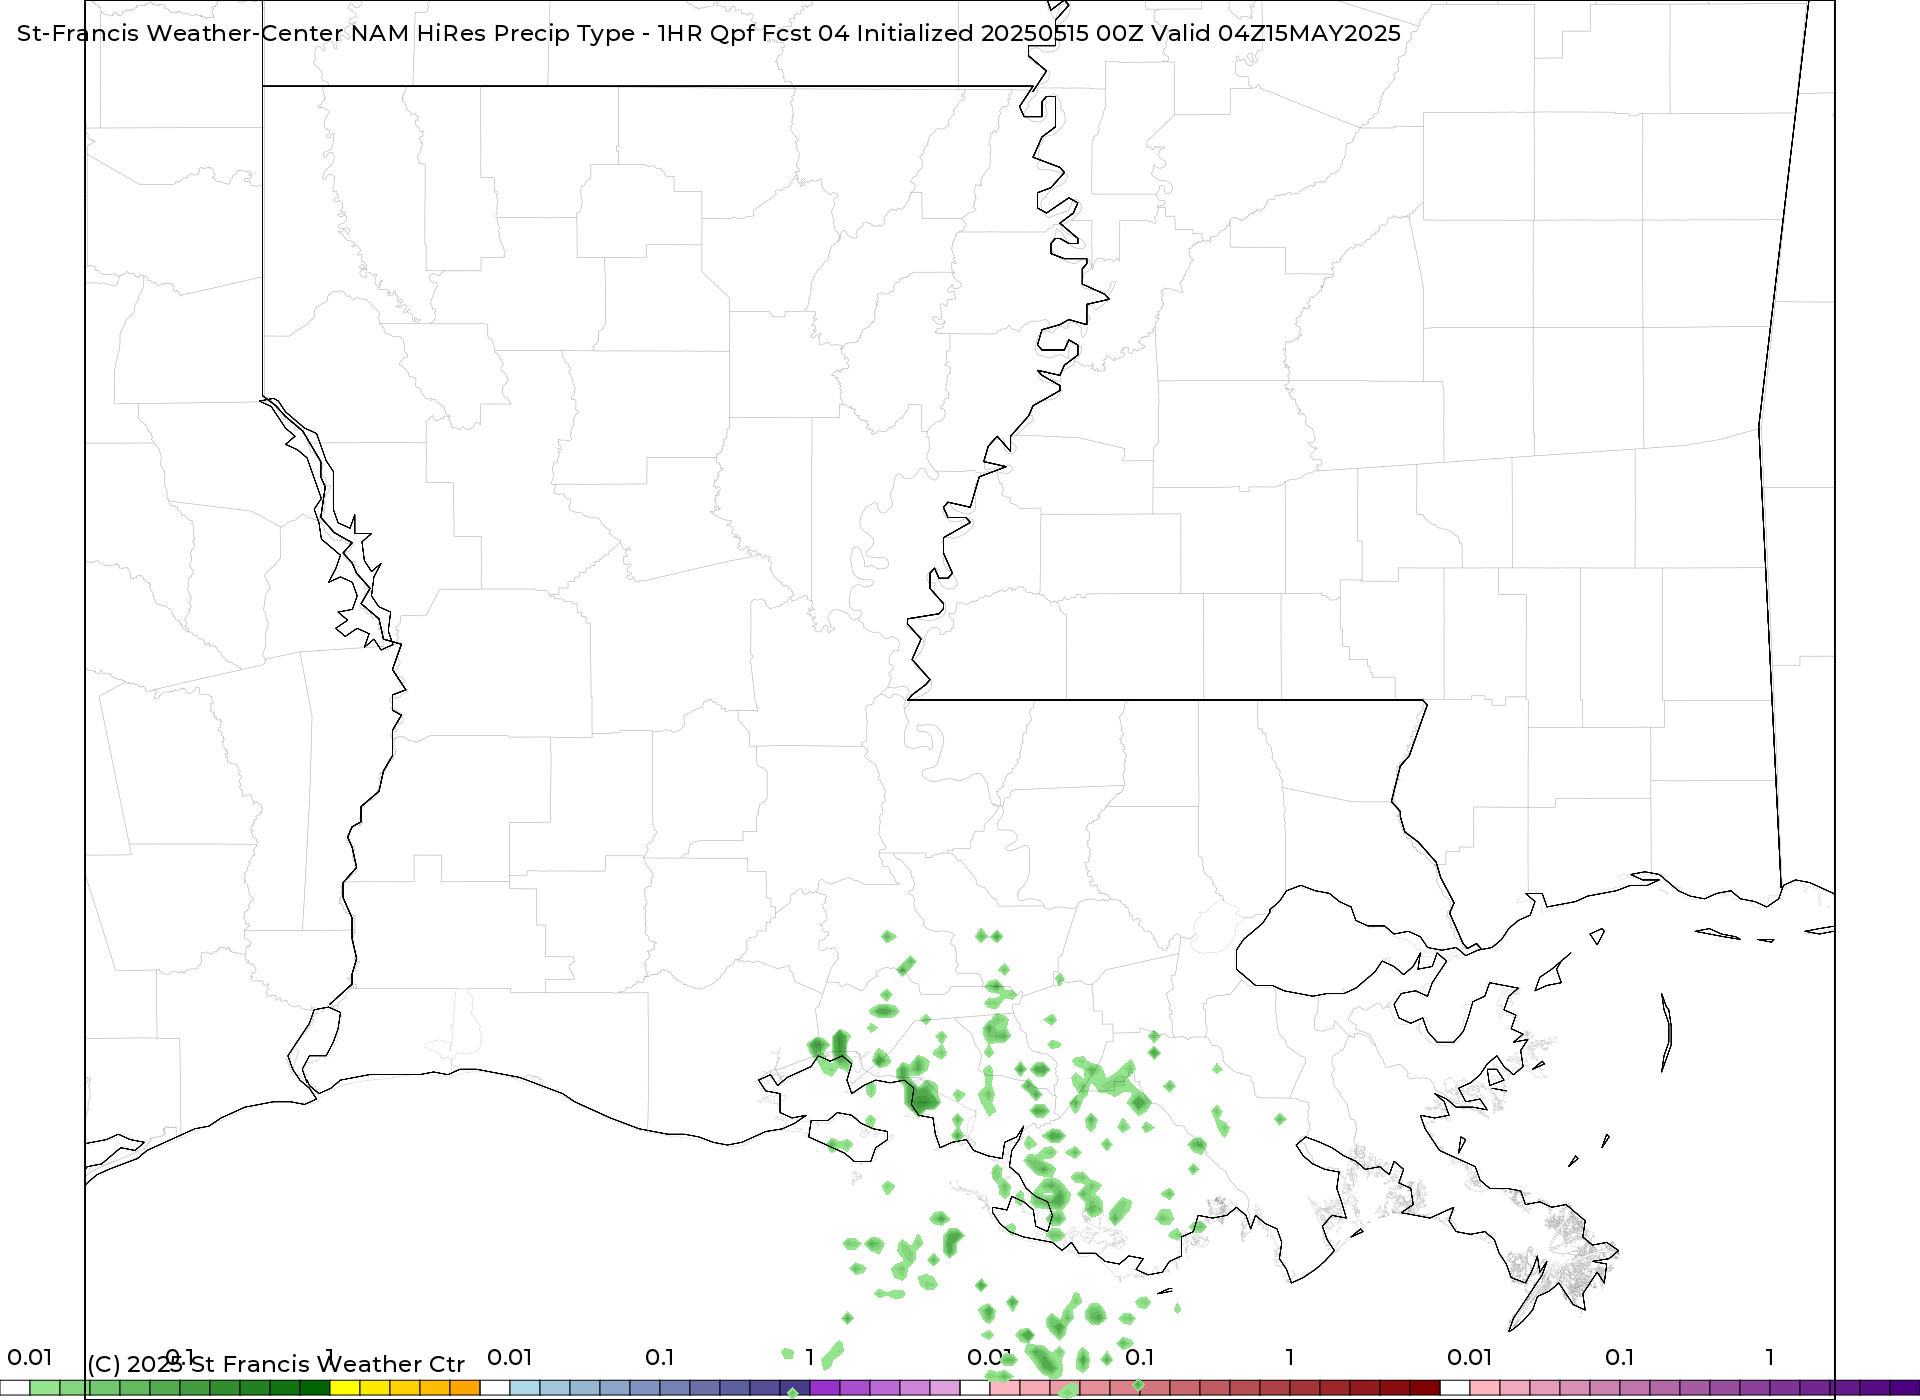
Task: Pick the orange swatch ending the yellow group
Action: tap(465, 1388)
